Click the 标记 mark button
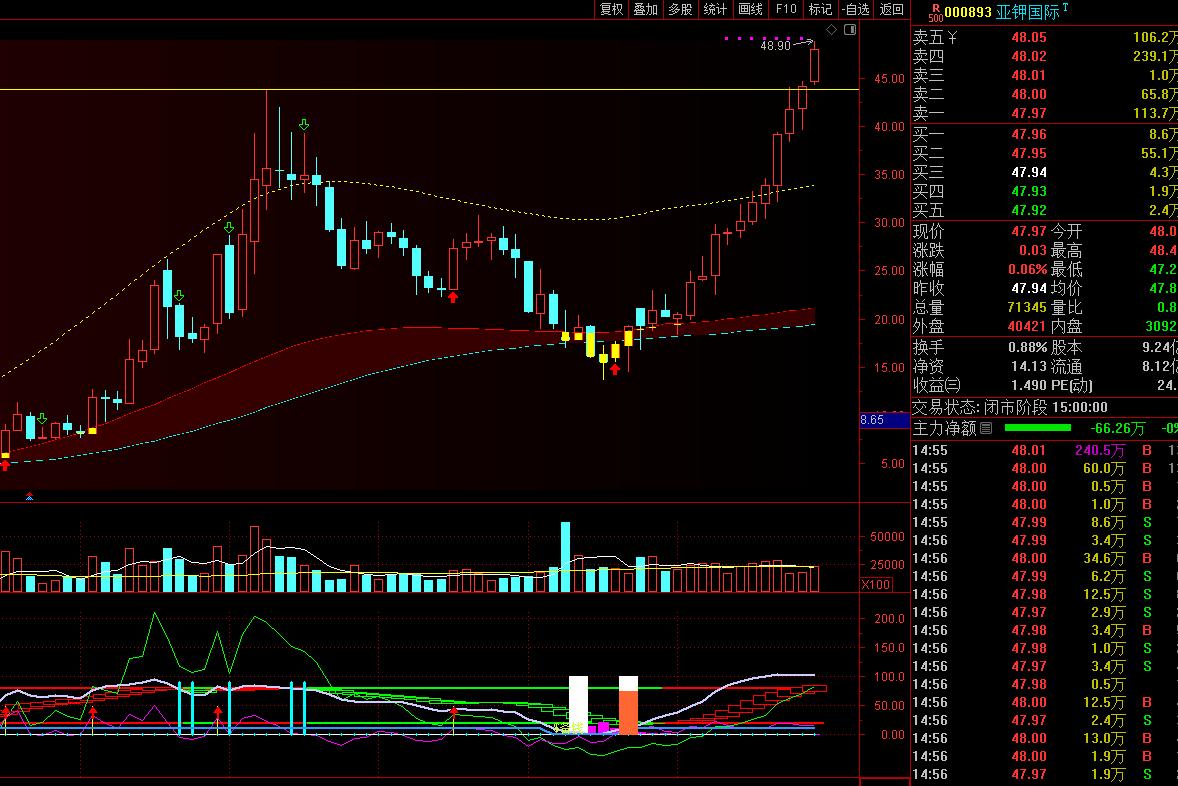Viewport: 1178px width, 786px height. (820, 9)
